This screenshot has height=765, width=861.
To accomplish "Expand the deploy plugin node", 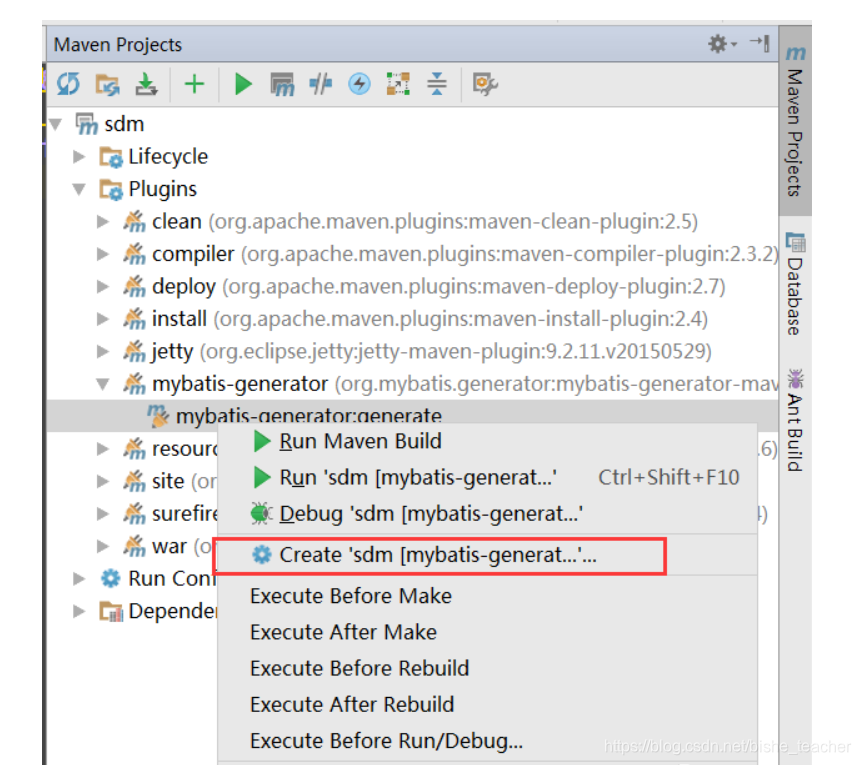I will (x=103, y=286).
